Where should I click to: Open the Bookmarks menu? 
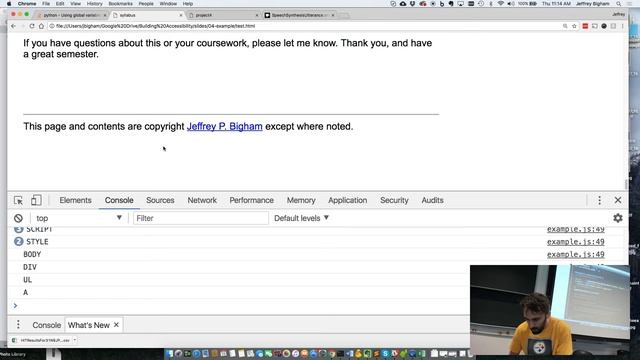(x=120, y=4)
